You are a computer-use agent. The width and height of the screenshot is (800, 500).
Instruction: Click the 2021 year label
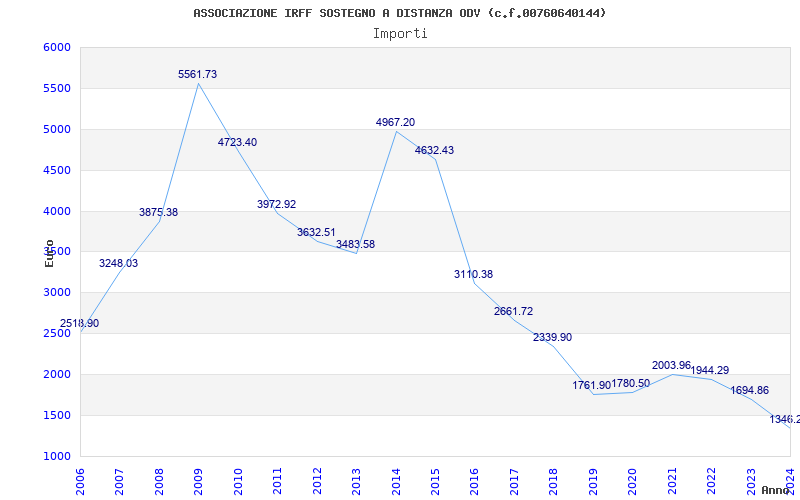pyautogui.click(x=672, y=481)
